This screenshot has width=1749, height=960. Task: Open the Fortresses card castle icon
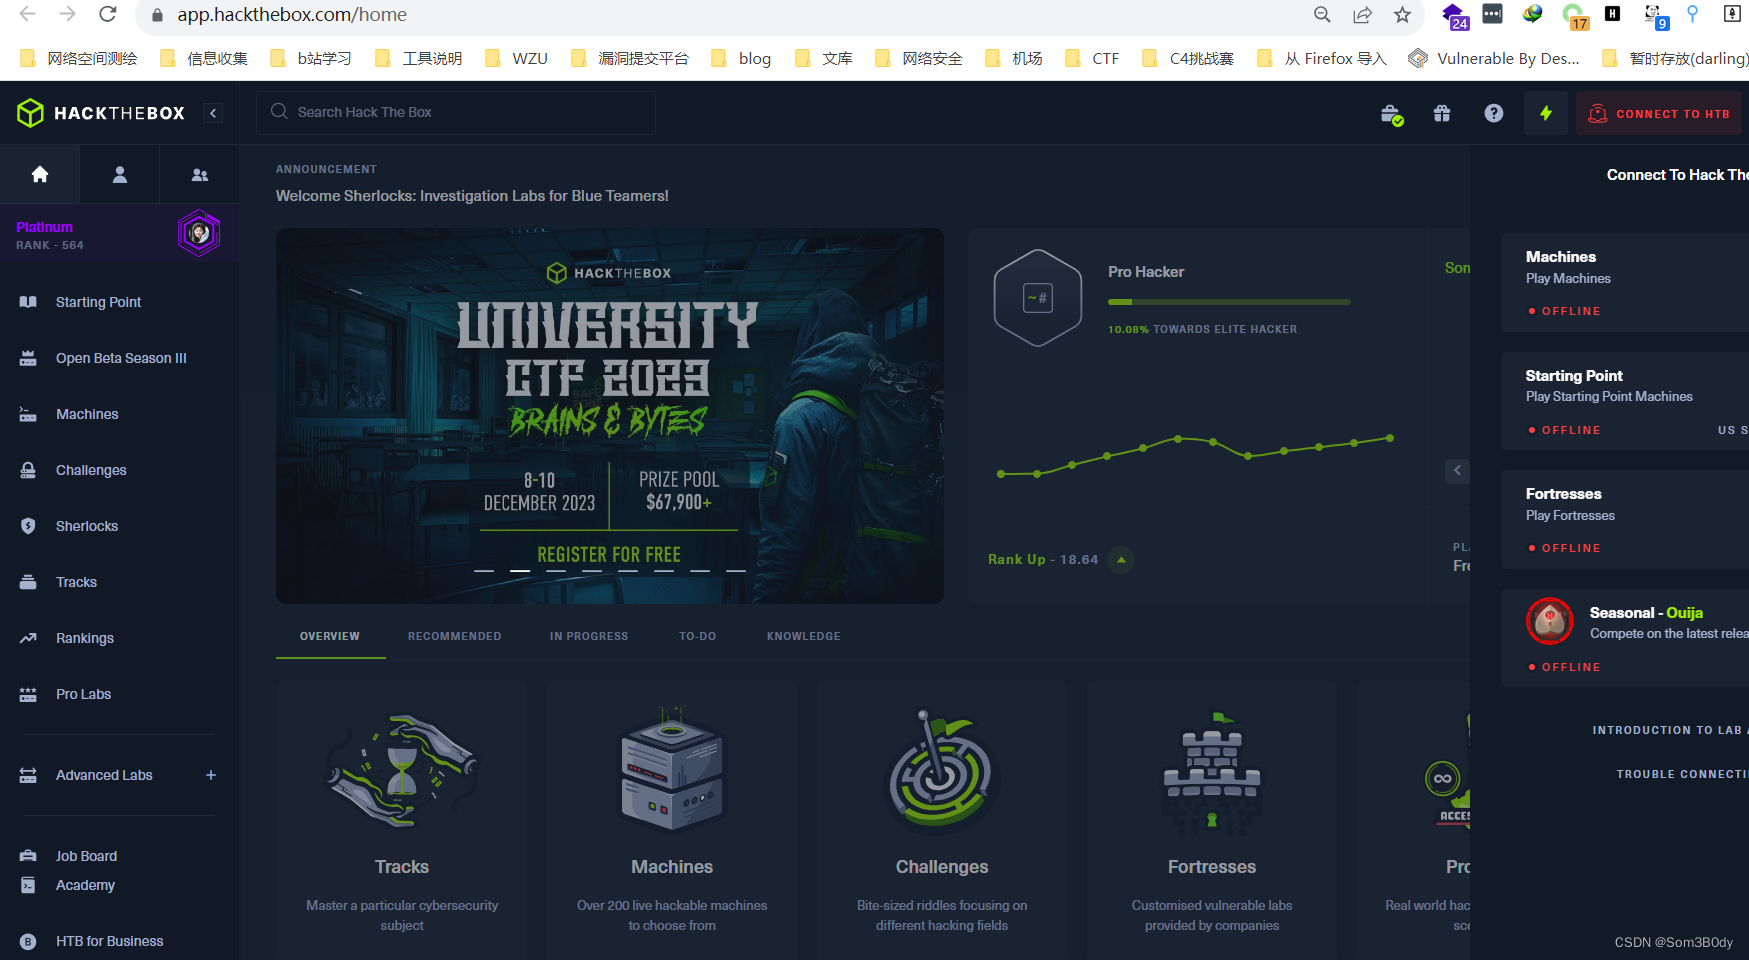pos(1212,772)
